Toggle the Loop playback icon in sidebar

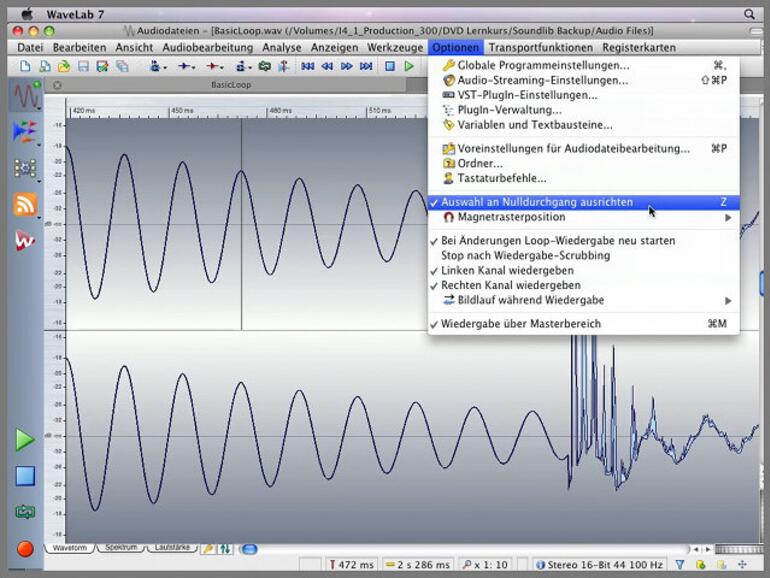tap(24, 511)
